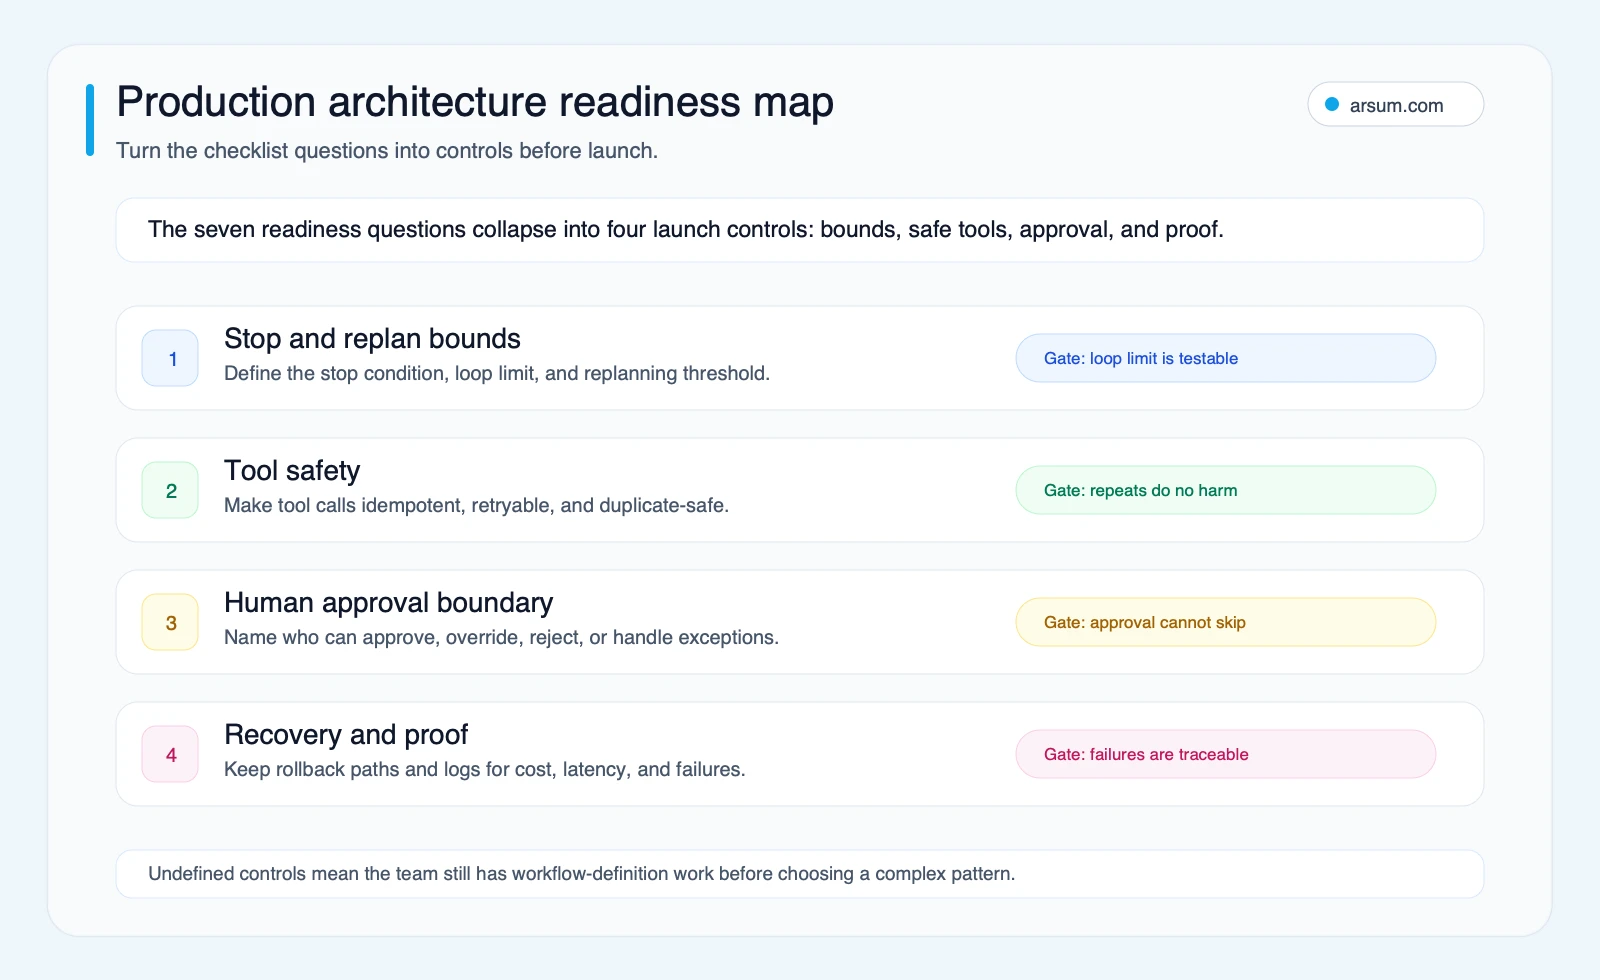The width and height of the screenshot is (1600, 980).
Task: Click the 'Gate: approval cannot skip' pill
Action: [x=1226, y=622]
